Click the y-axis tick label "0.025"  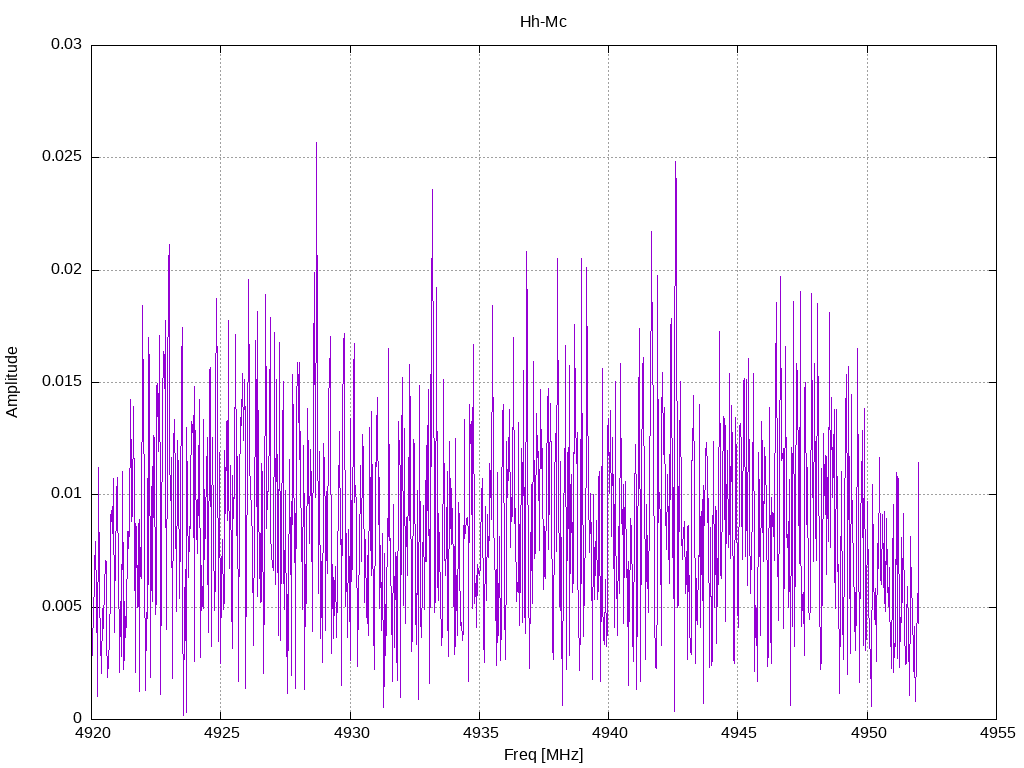pos(62,157)
